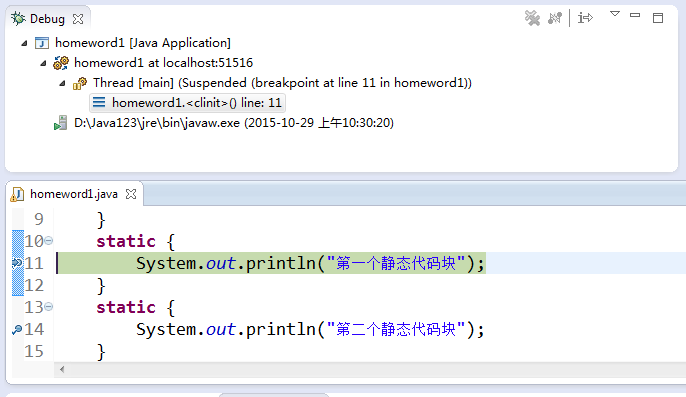Toggle the breakpoint on line 14
The height and width of the screenshot is (397, 686).
17,329
